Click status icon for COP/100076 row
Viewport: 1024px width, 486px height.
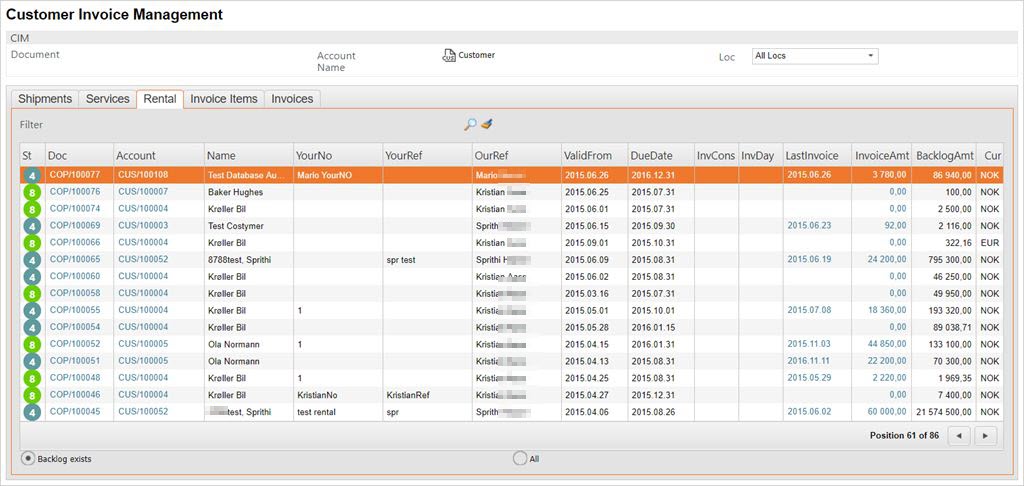pos(31,192)
